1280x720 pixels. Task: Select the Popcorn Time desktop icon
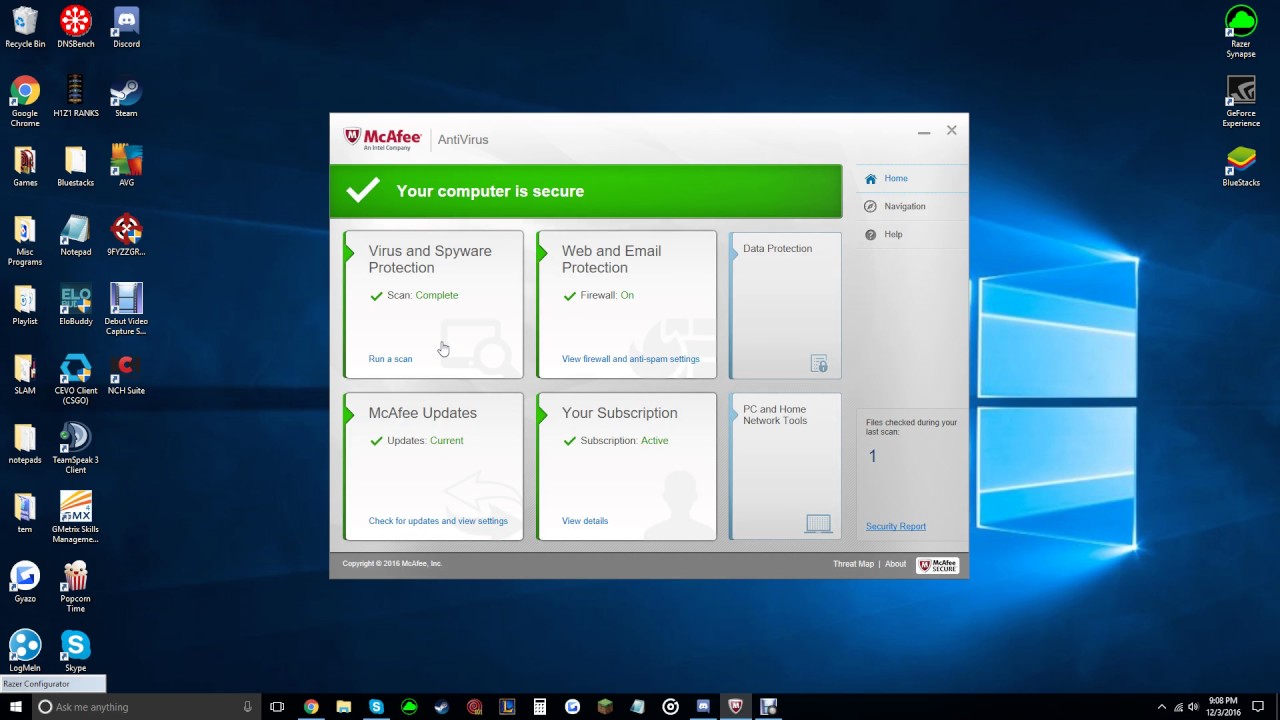75,586
